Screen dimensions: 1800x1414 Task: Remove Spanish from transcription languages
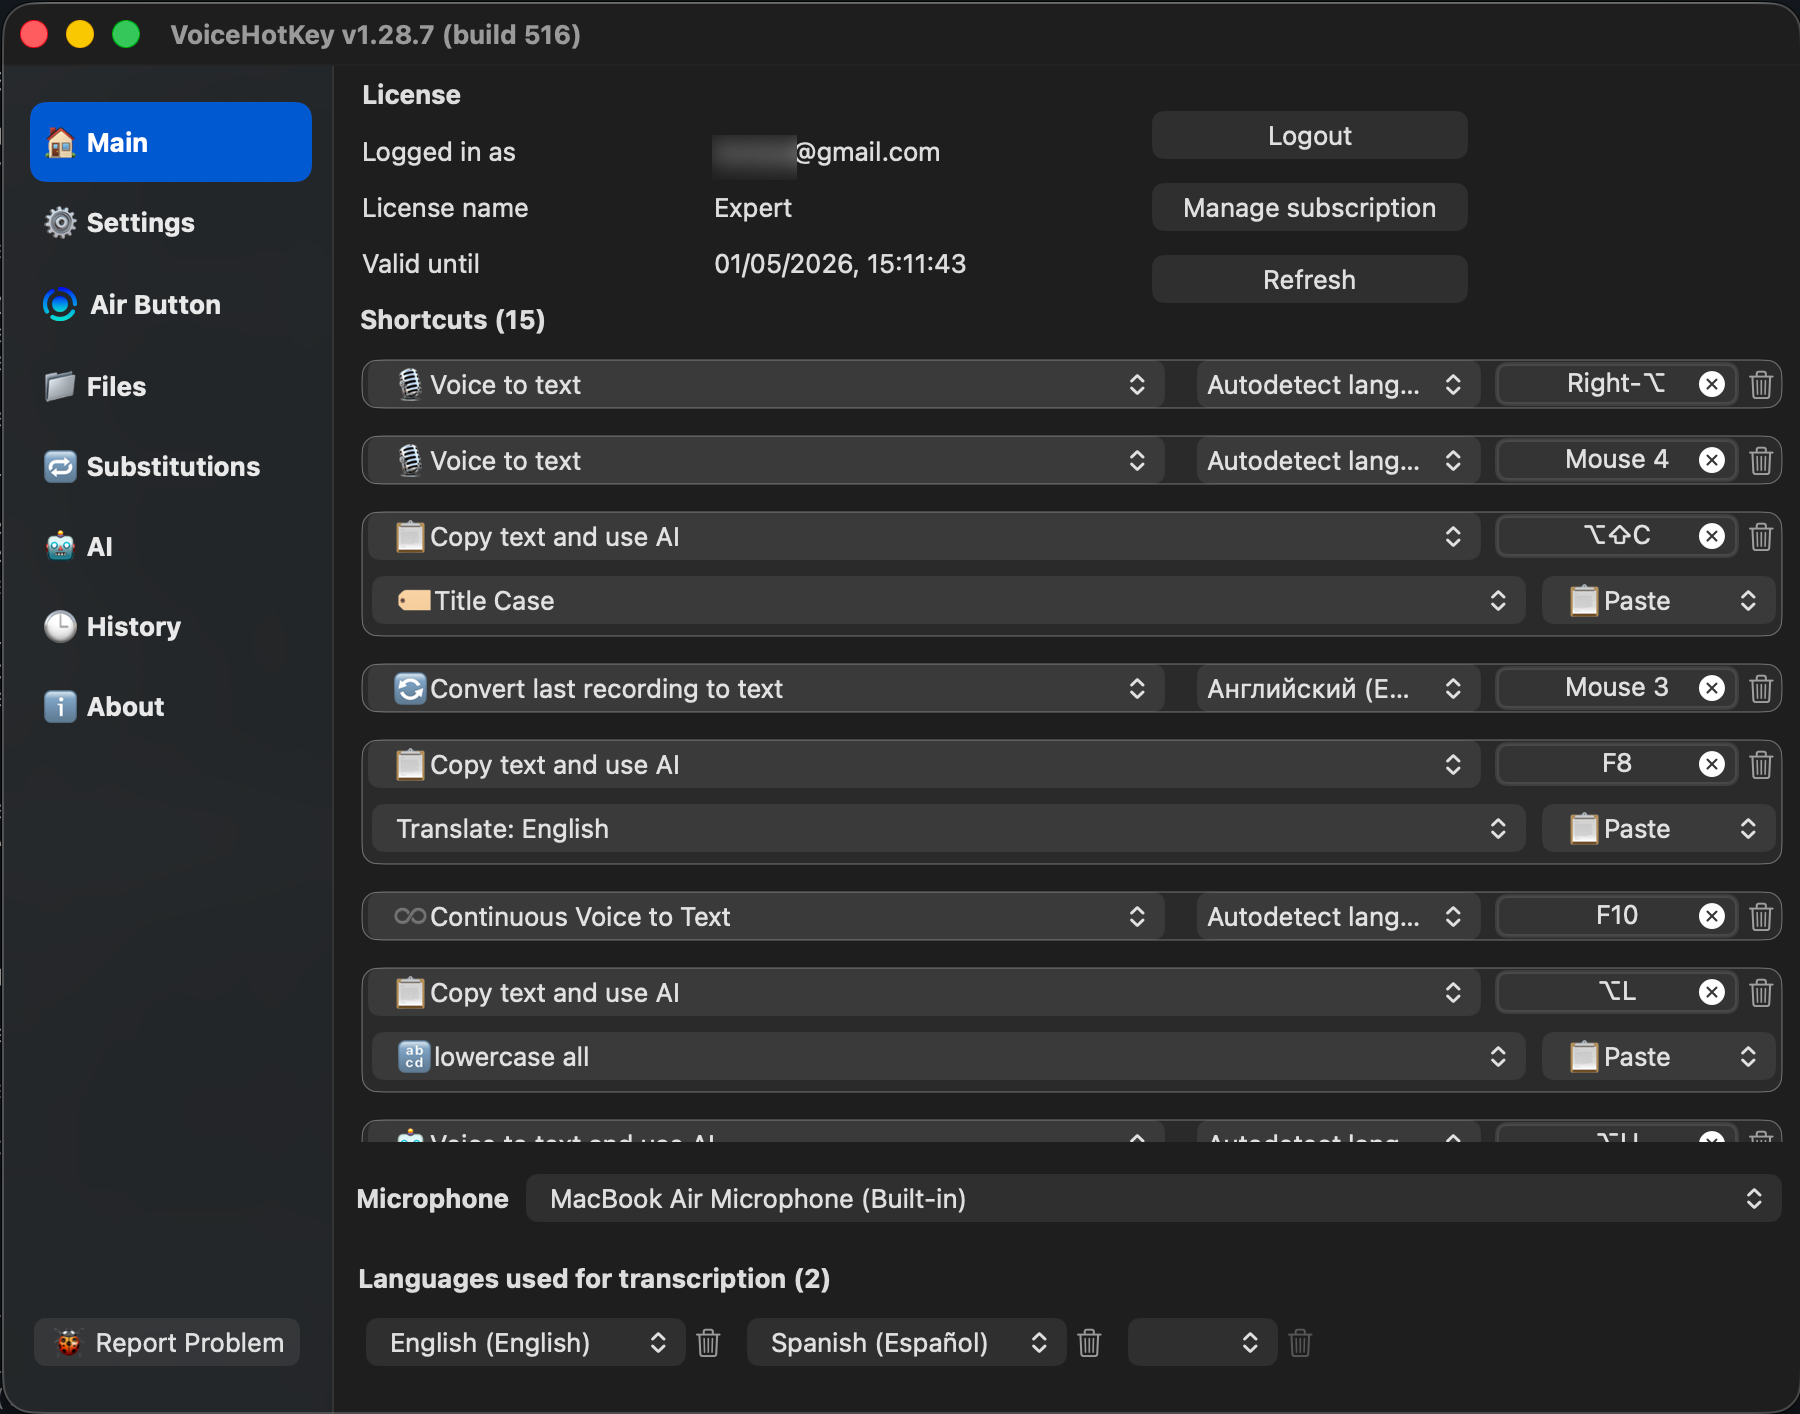[x=1089, y=1342]
